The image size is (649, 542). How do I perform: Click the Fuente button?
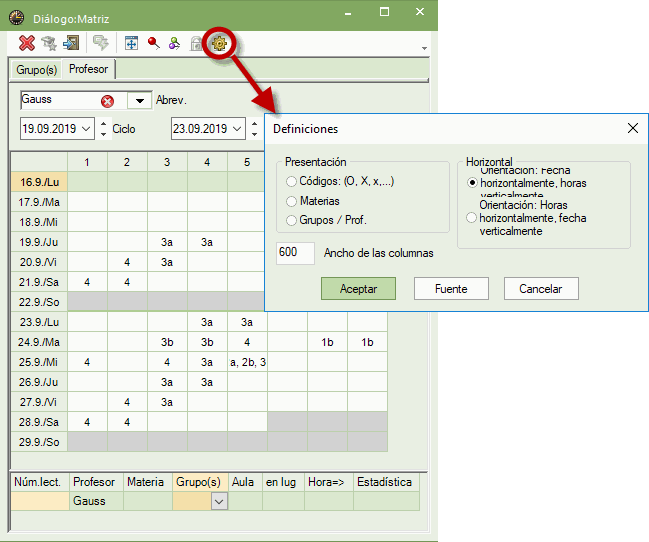451,289
